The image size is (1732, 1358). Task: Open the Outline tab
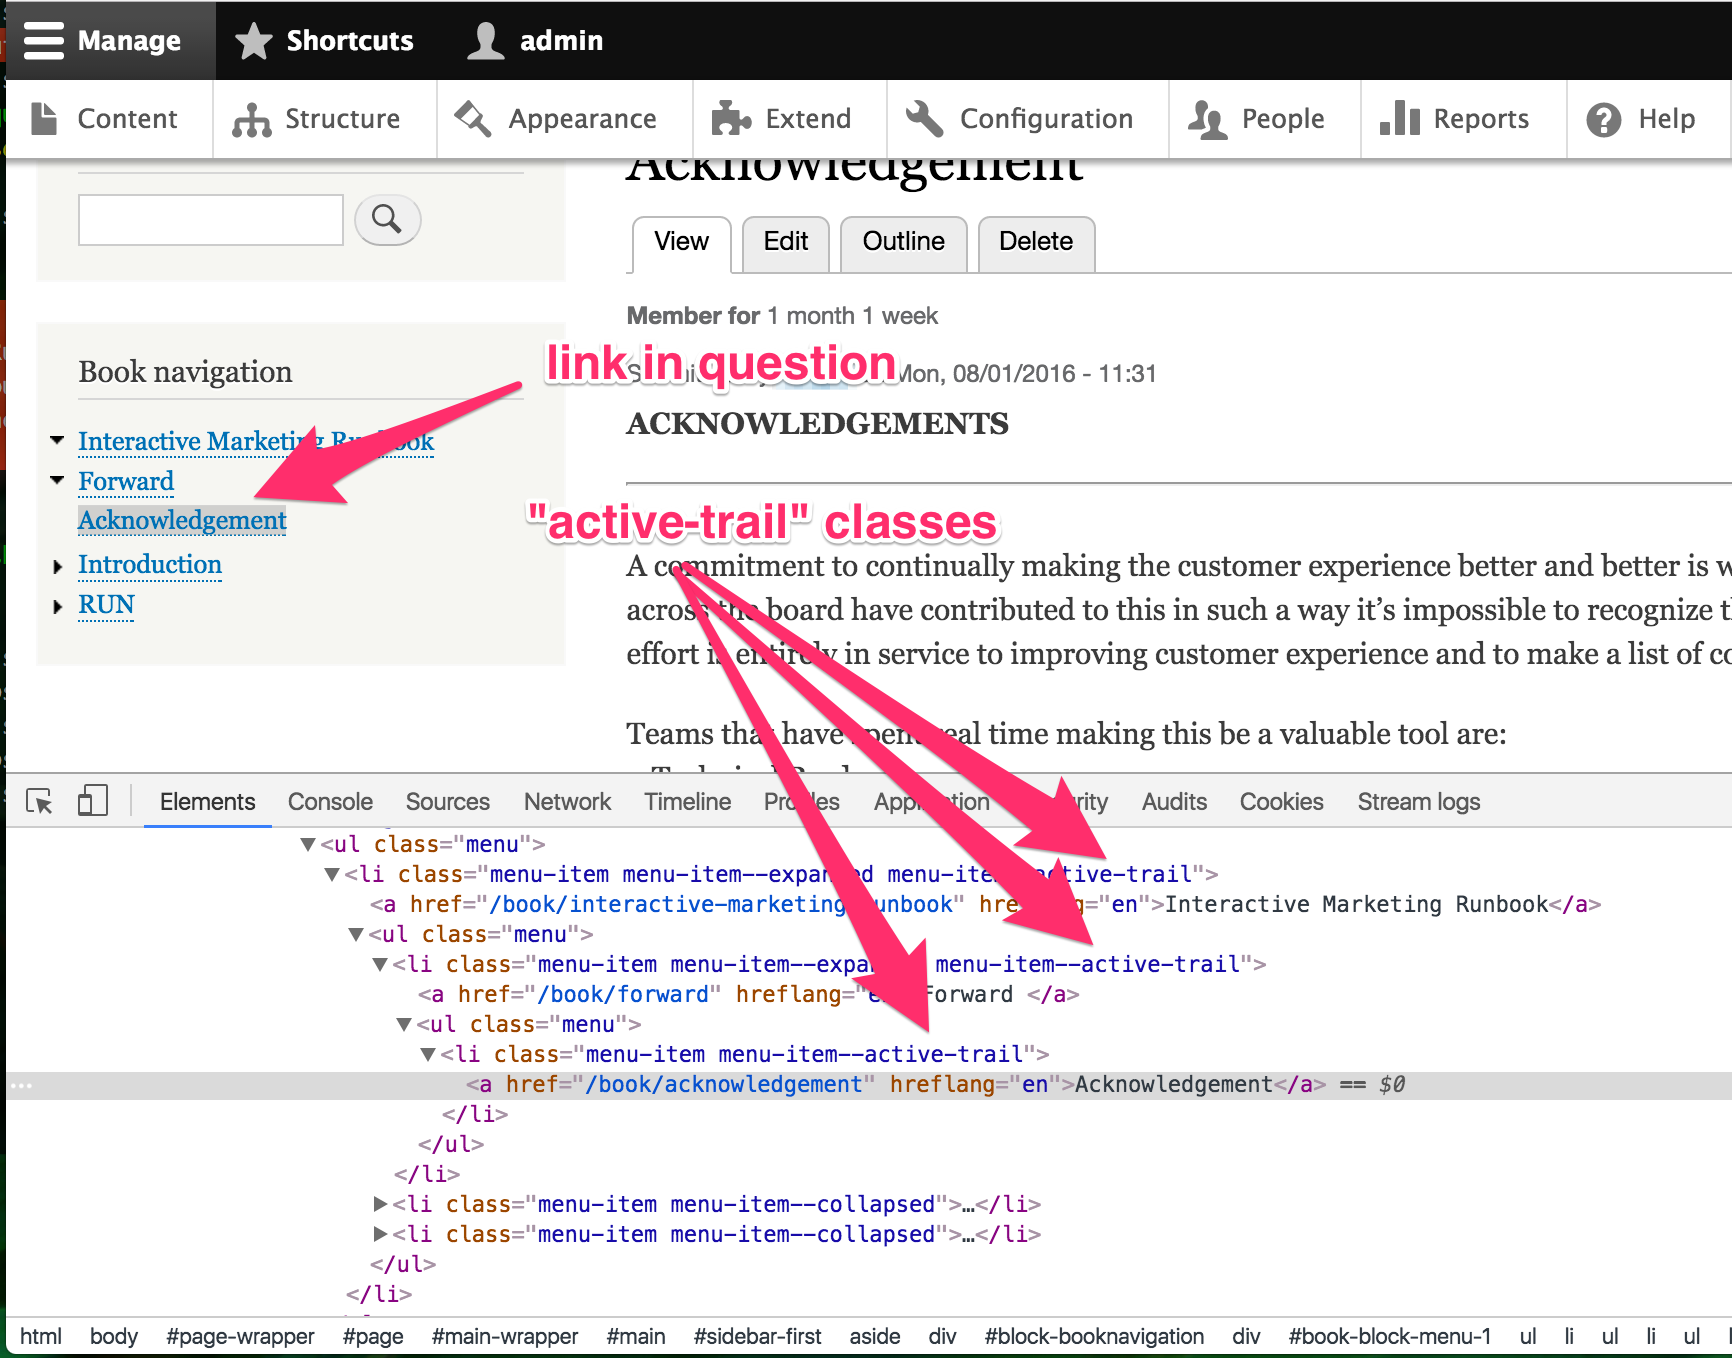tap(903, 242)
